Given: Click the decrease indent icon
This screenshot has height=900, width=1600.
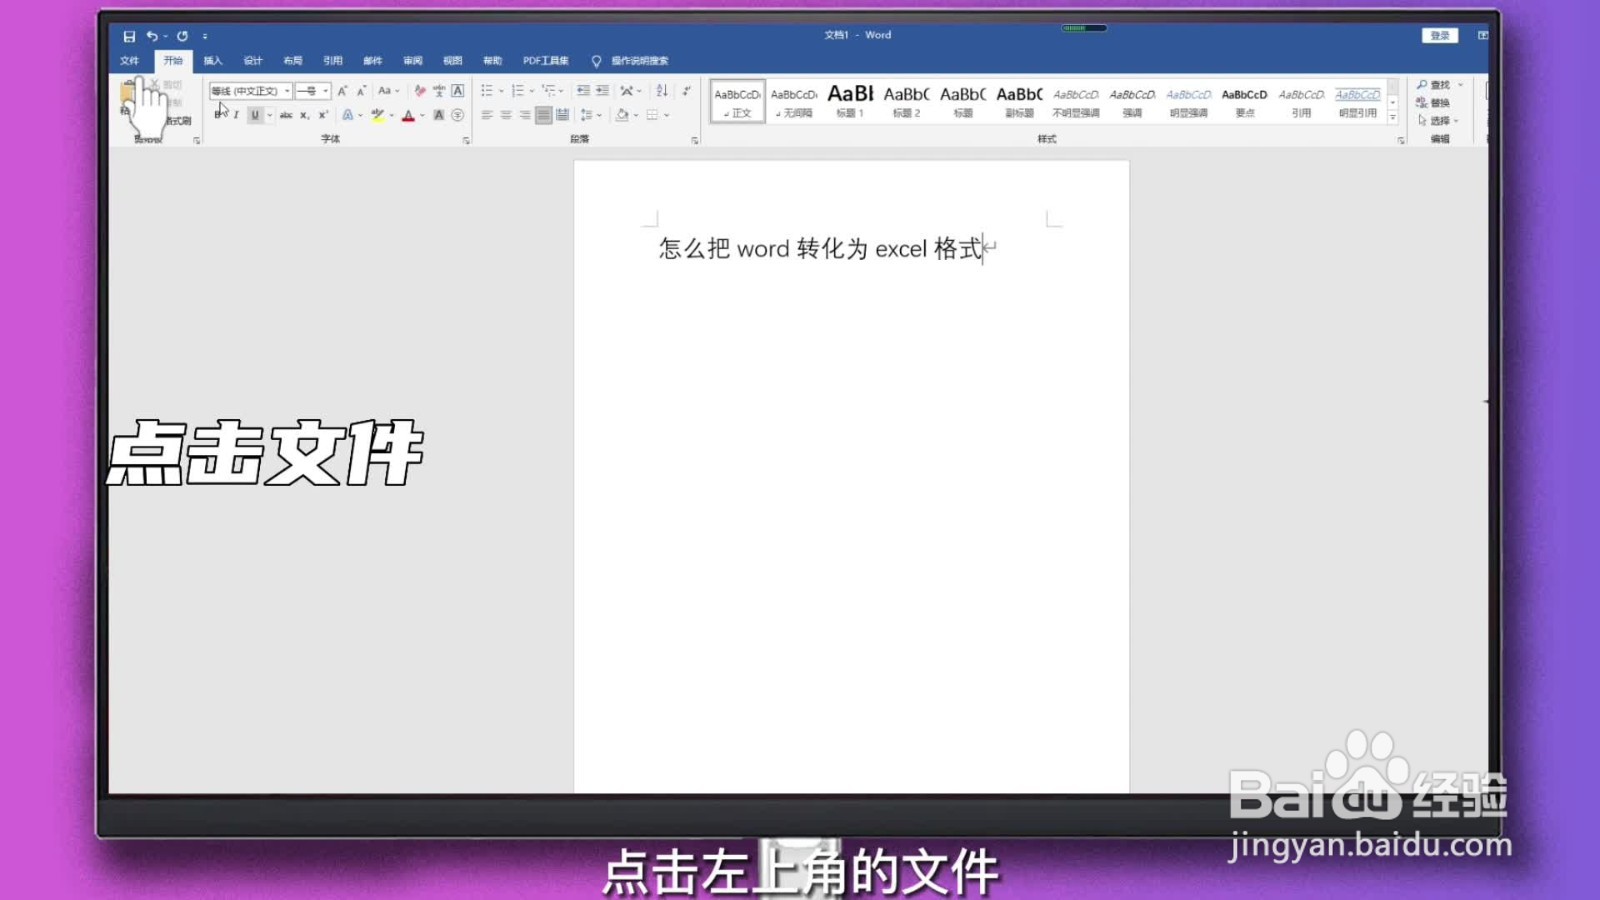Looking at the screenshot, I should coord(583,91).
